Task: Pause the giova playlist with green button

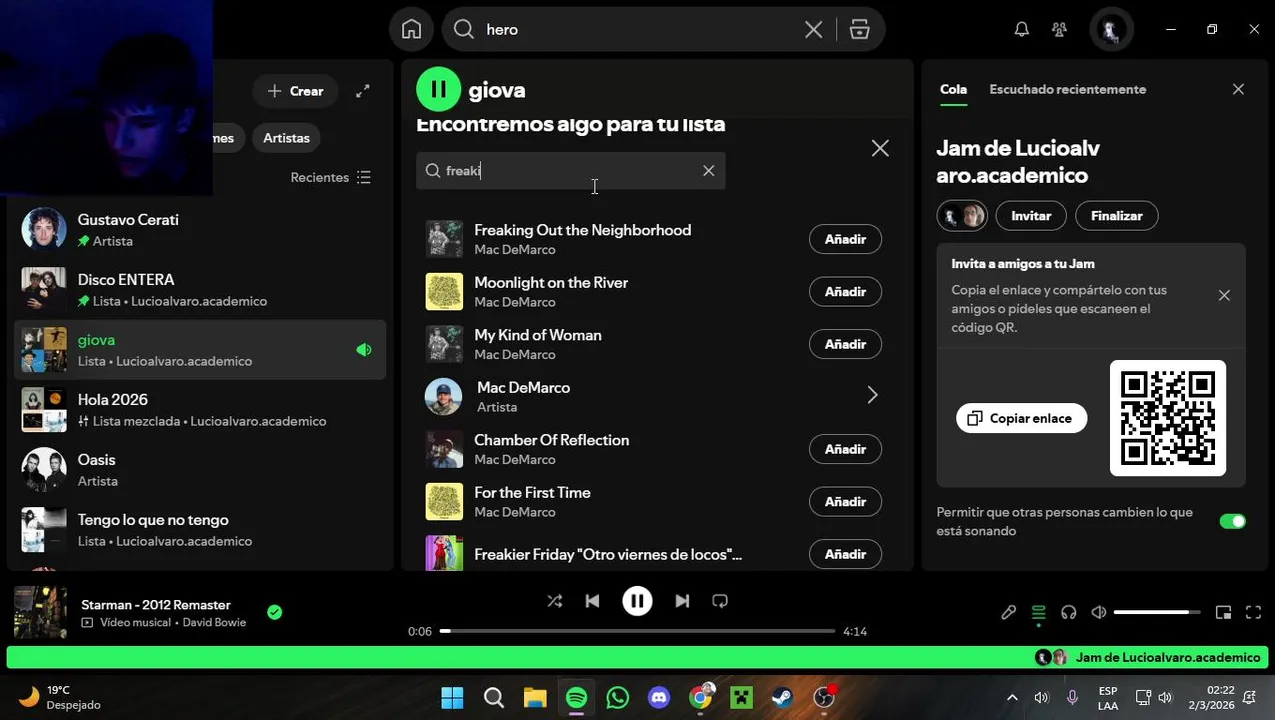Action: click(438, 89)
